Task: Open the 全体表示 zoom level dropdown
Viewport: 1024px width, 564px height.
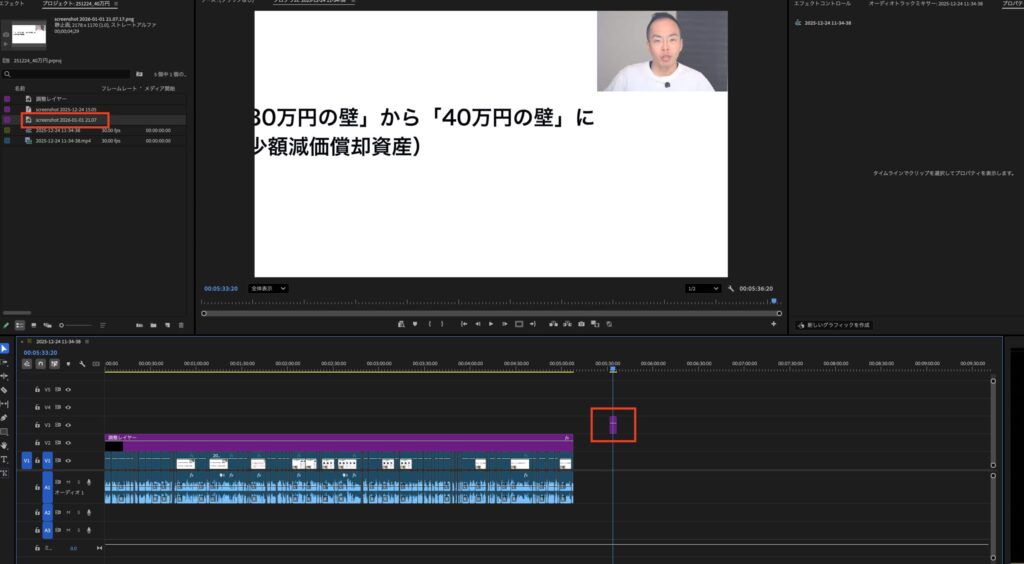Action: click(x=269, y=288)
